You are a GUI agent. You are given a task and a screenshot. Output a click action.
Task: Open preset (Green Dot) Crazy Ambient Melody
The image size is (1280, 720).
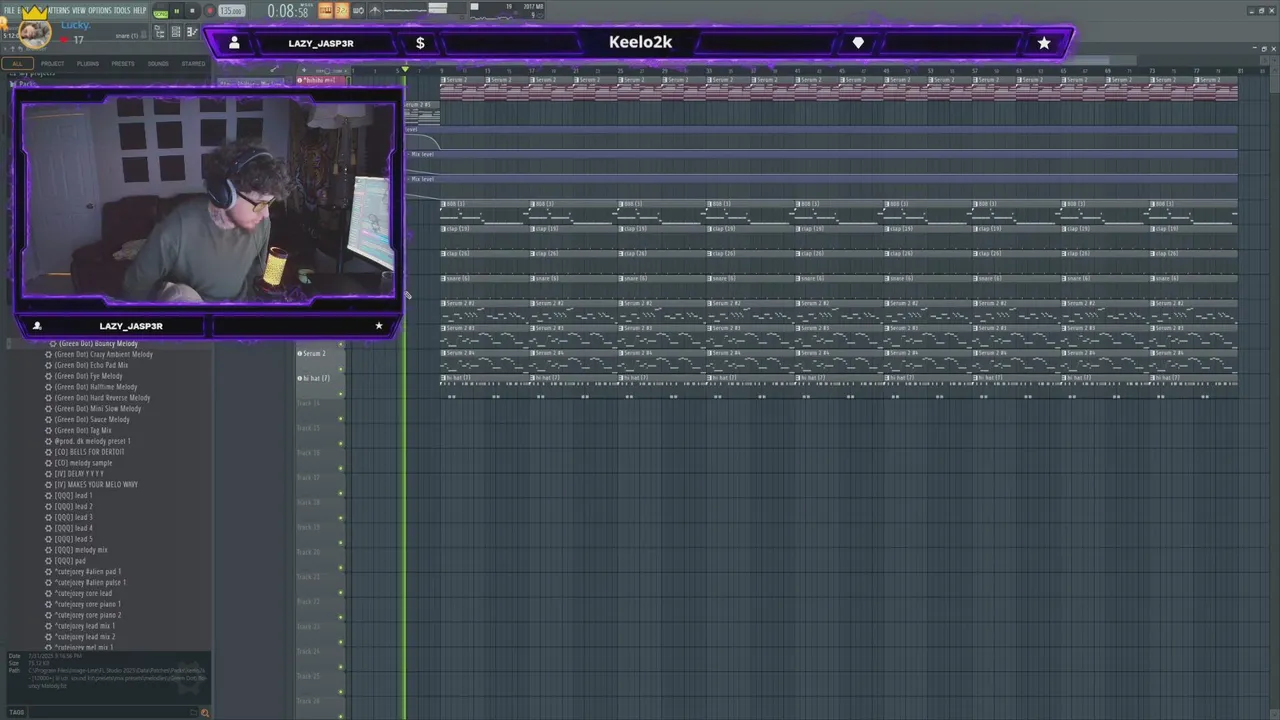[104, 354]
